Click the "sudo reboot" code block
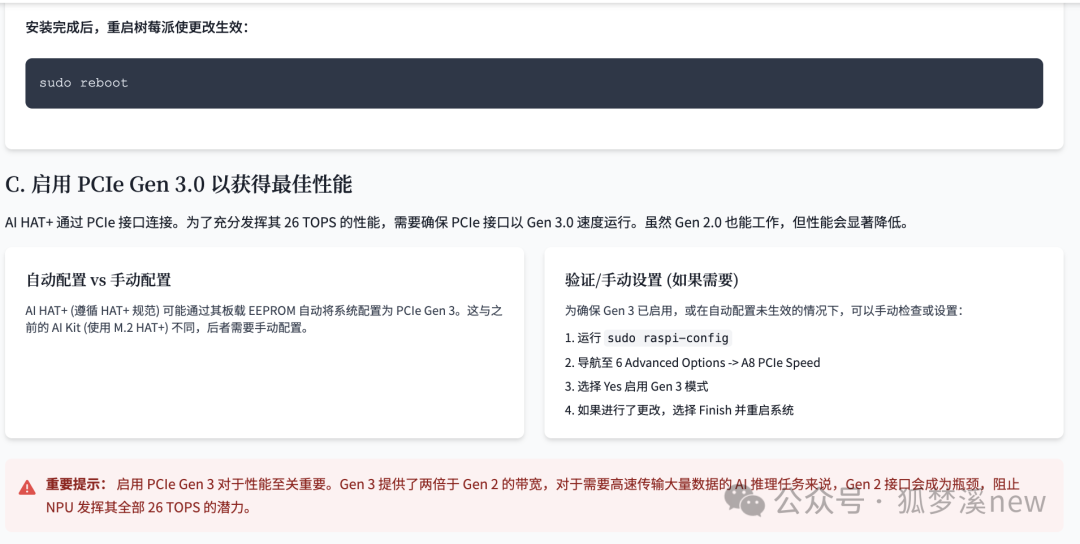This screenshot has width=1080, height=544. (534, 83)
